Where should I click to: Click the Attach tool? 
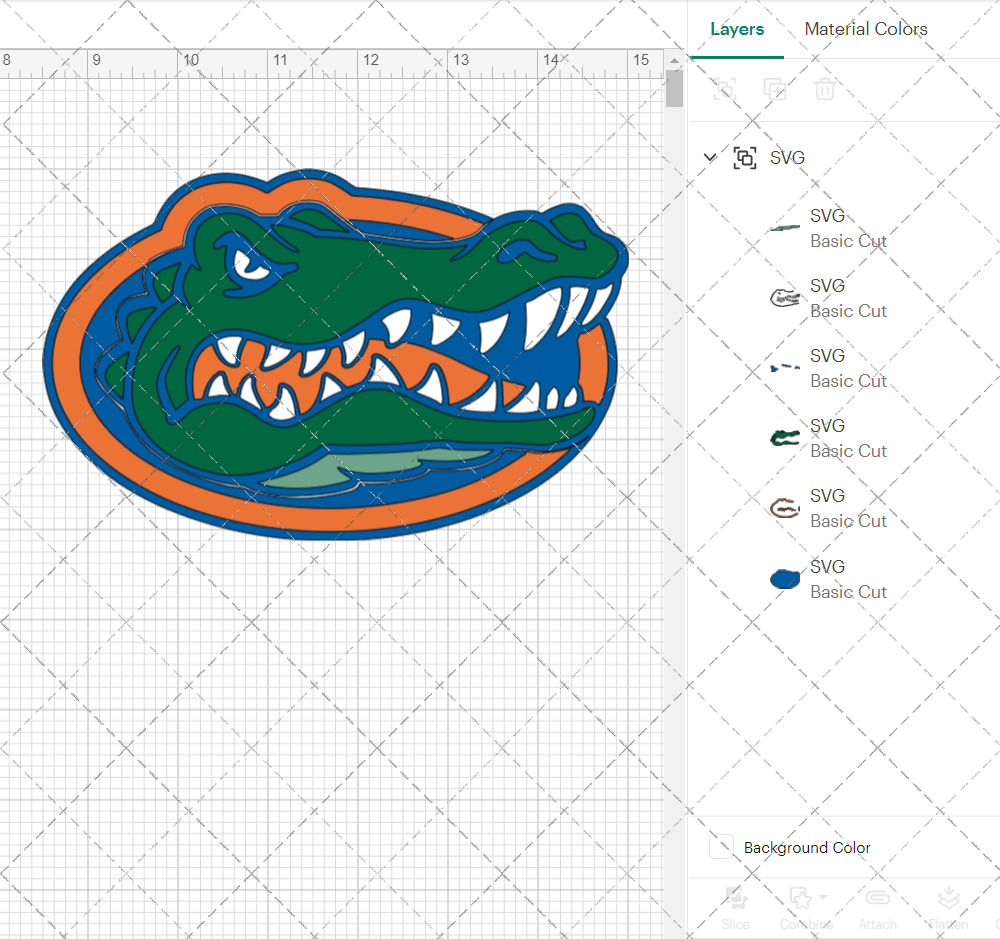[878, 908]
